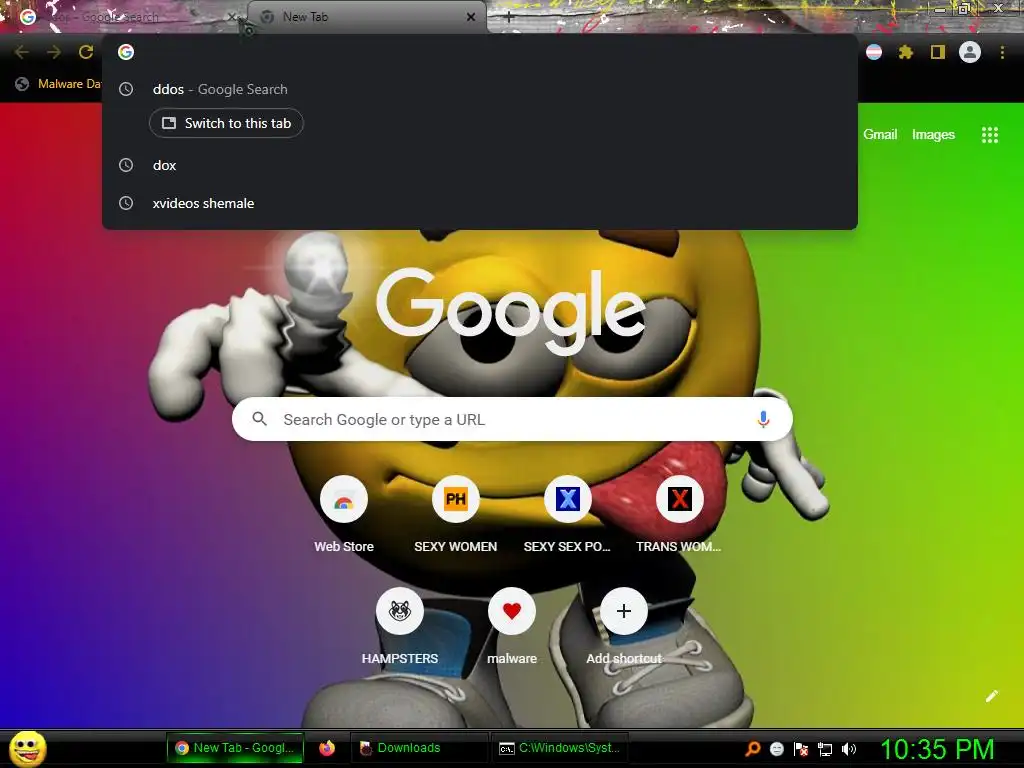Click the Gmail link
Screen dimensions: 1024x768
click(880, 134)
